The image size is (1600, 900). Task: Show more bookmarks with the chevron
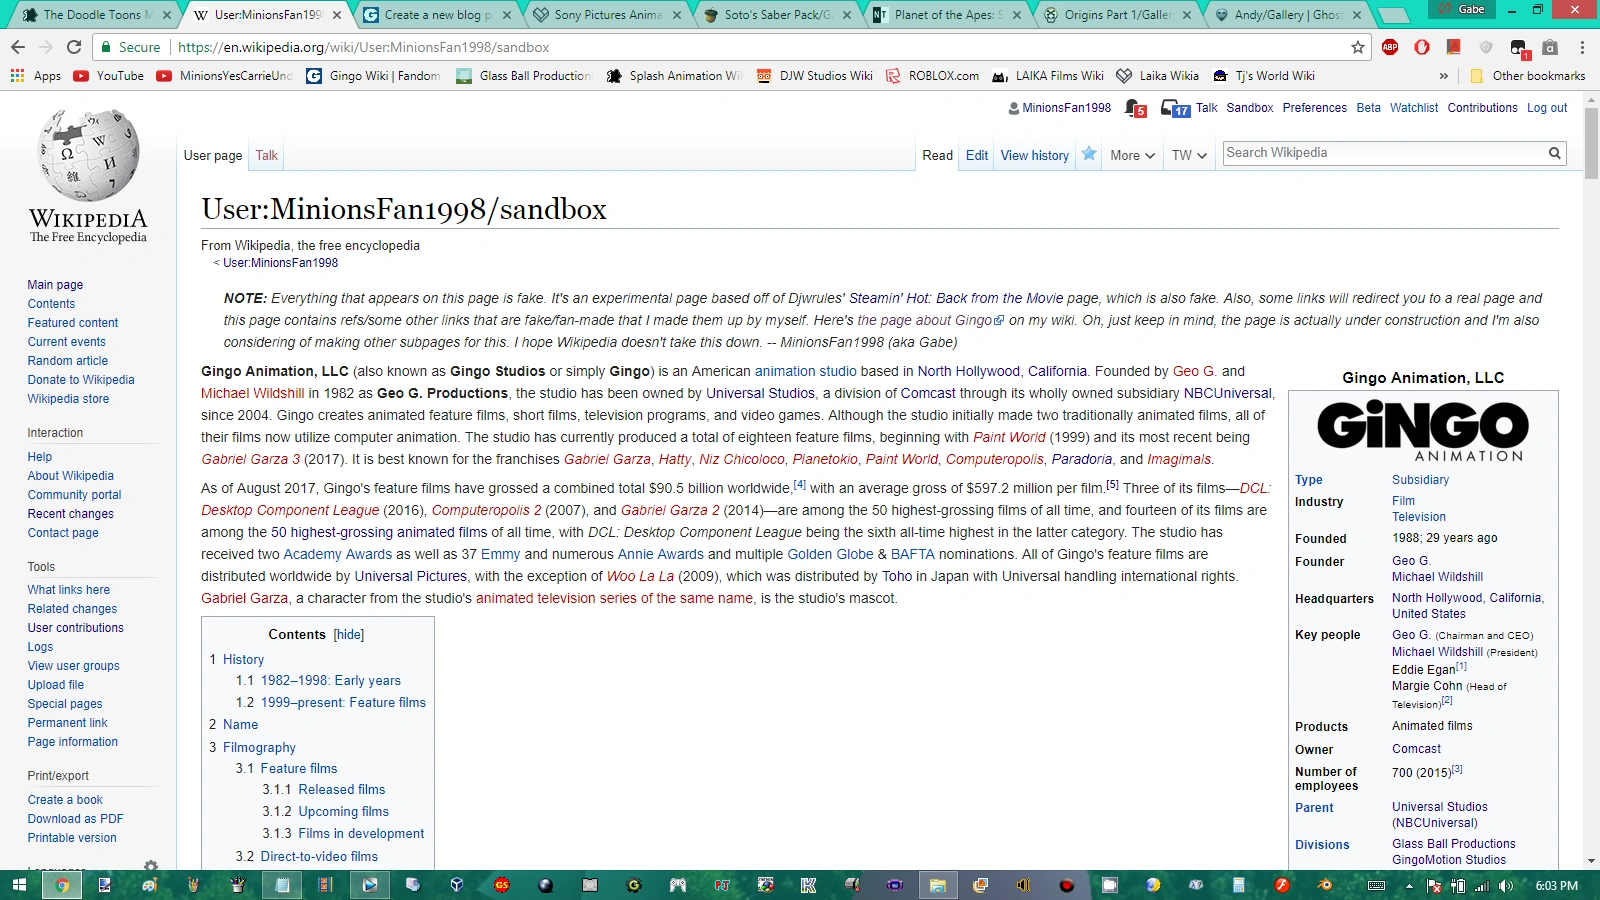[1444, 76]
